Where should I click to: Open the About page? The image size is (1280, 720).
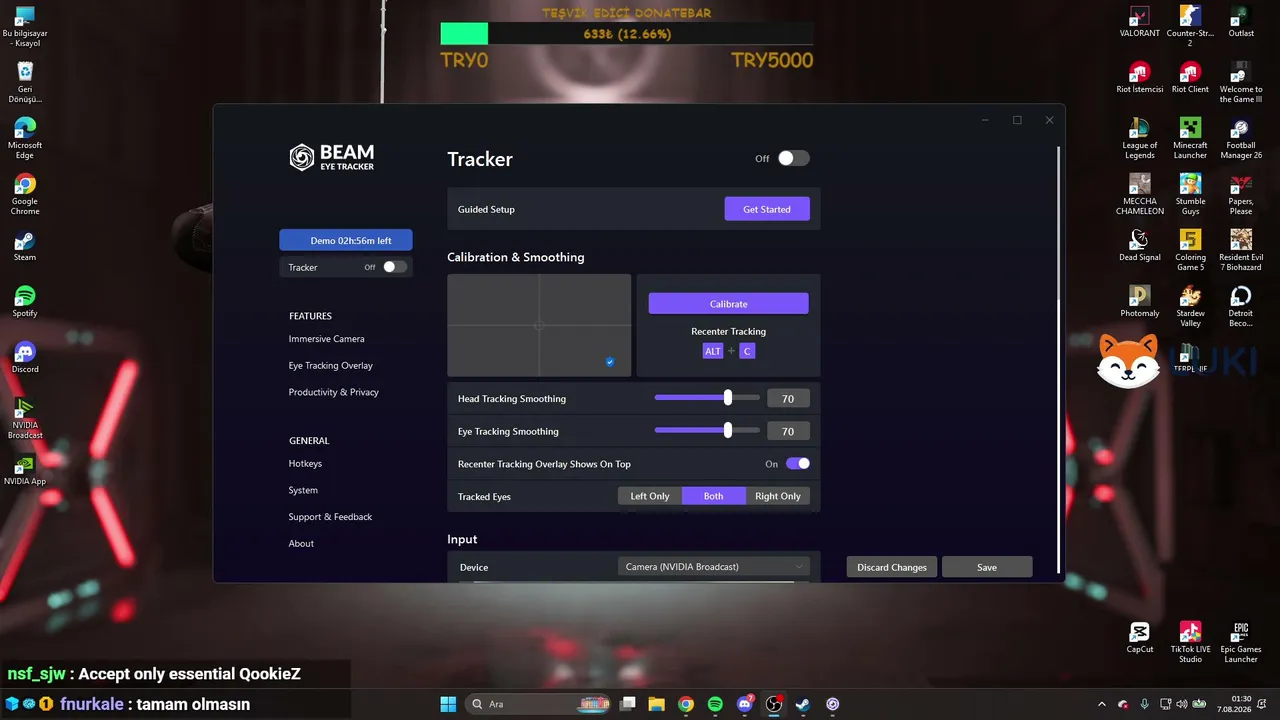(x=302, y=544)
